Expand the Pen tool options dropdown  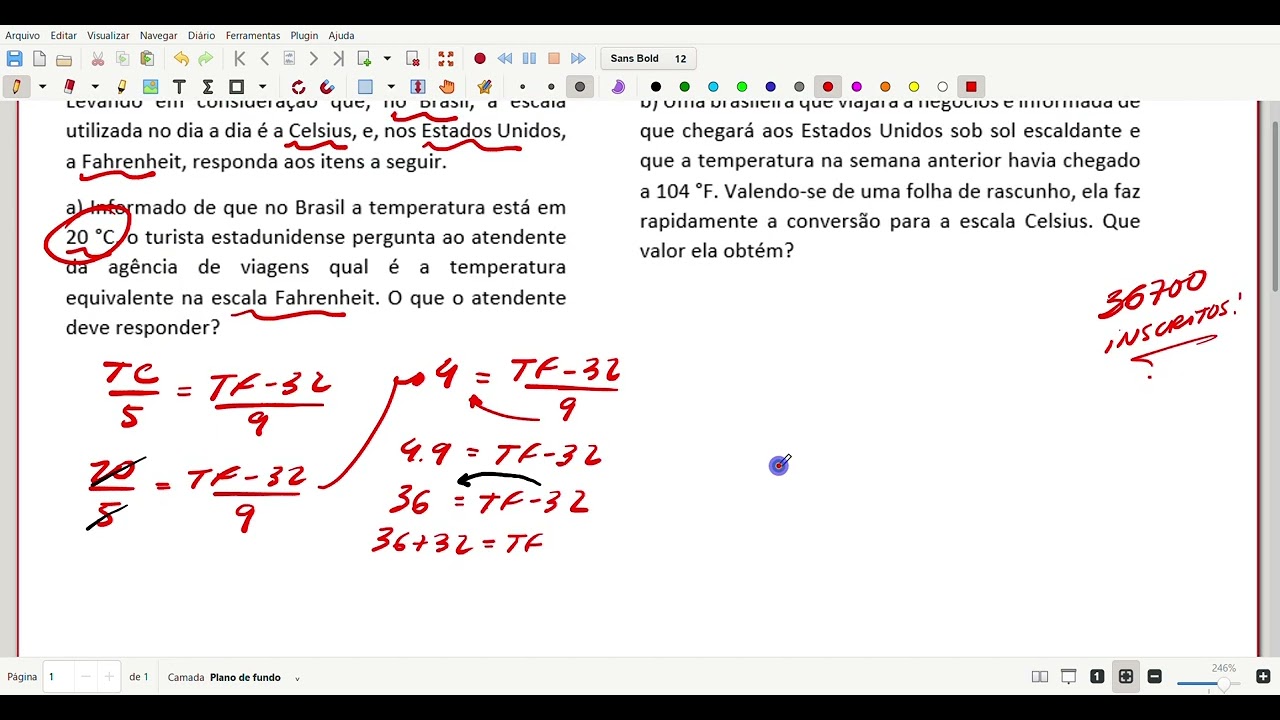[x=42, y=87]
